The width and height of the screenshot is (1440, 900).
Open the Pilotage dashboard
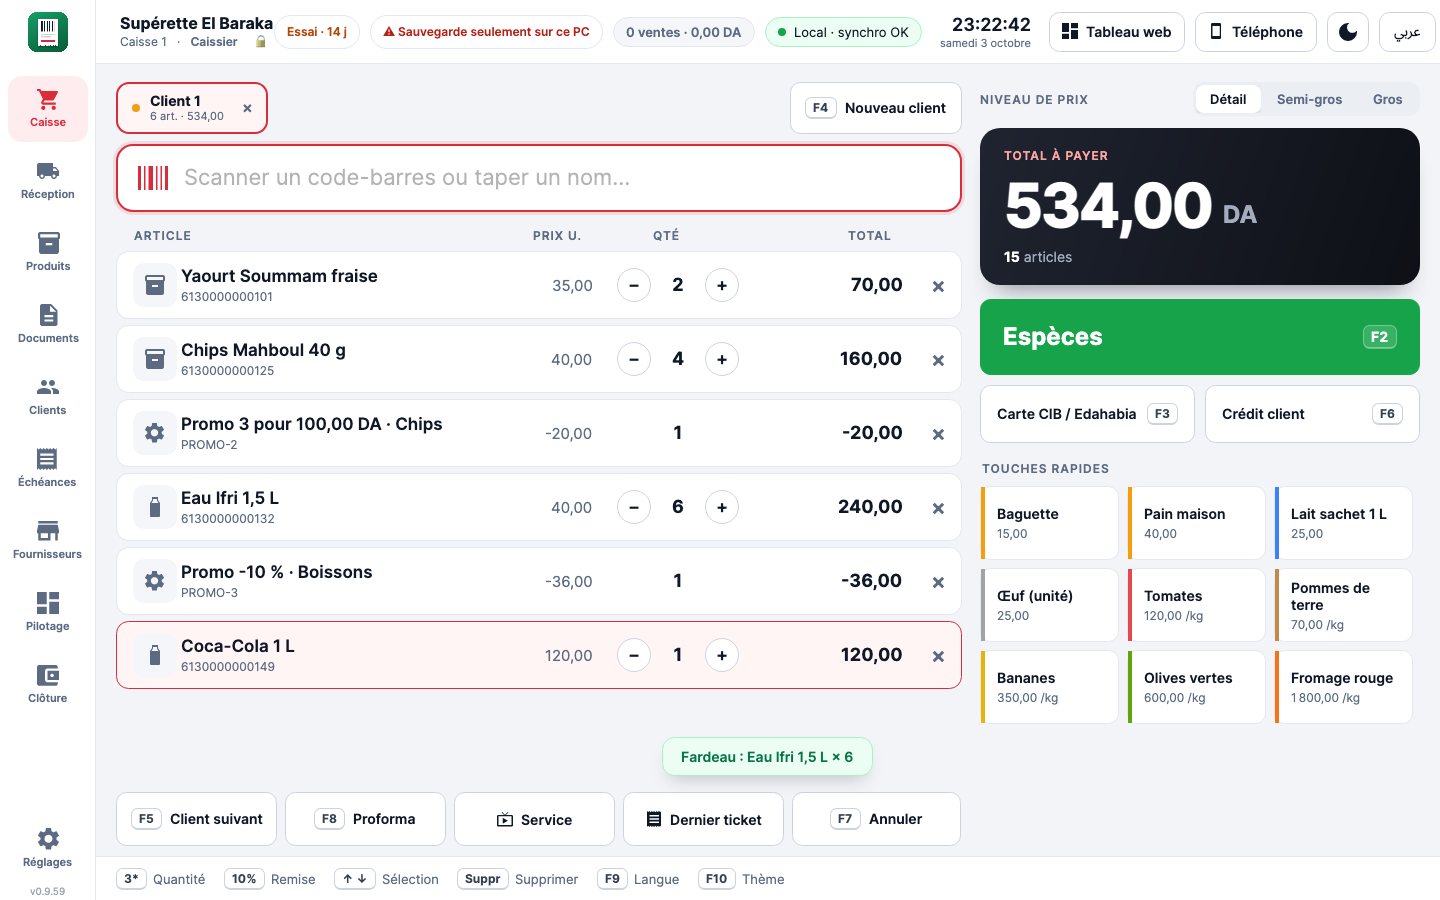tap(48, 613)
